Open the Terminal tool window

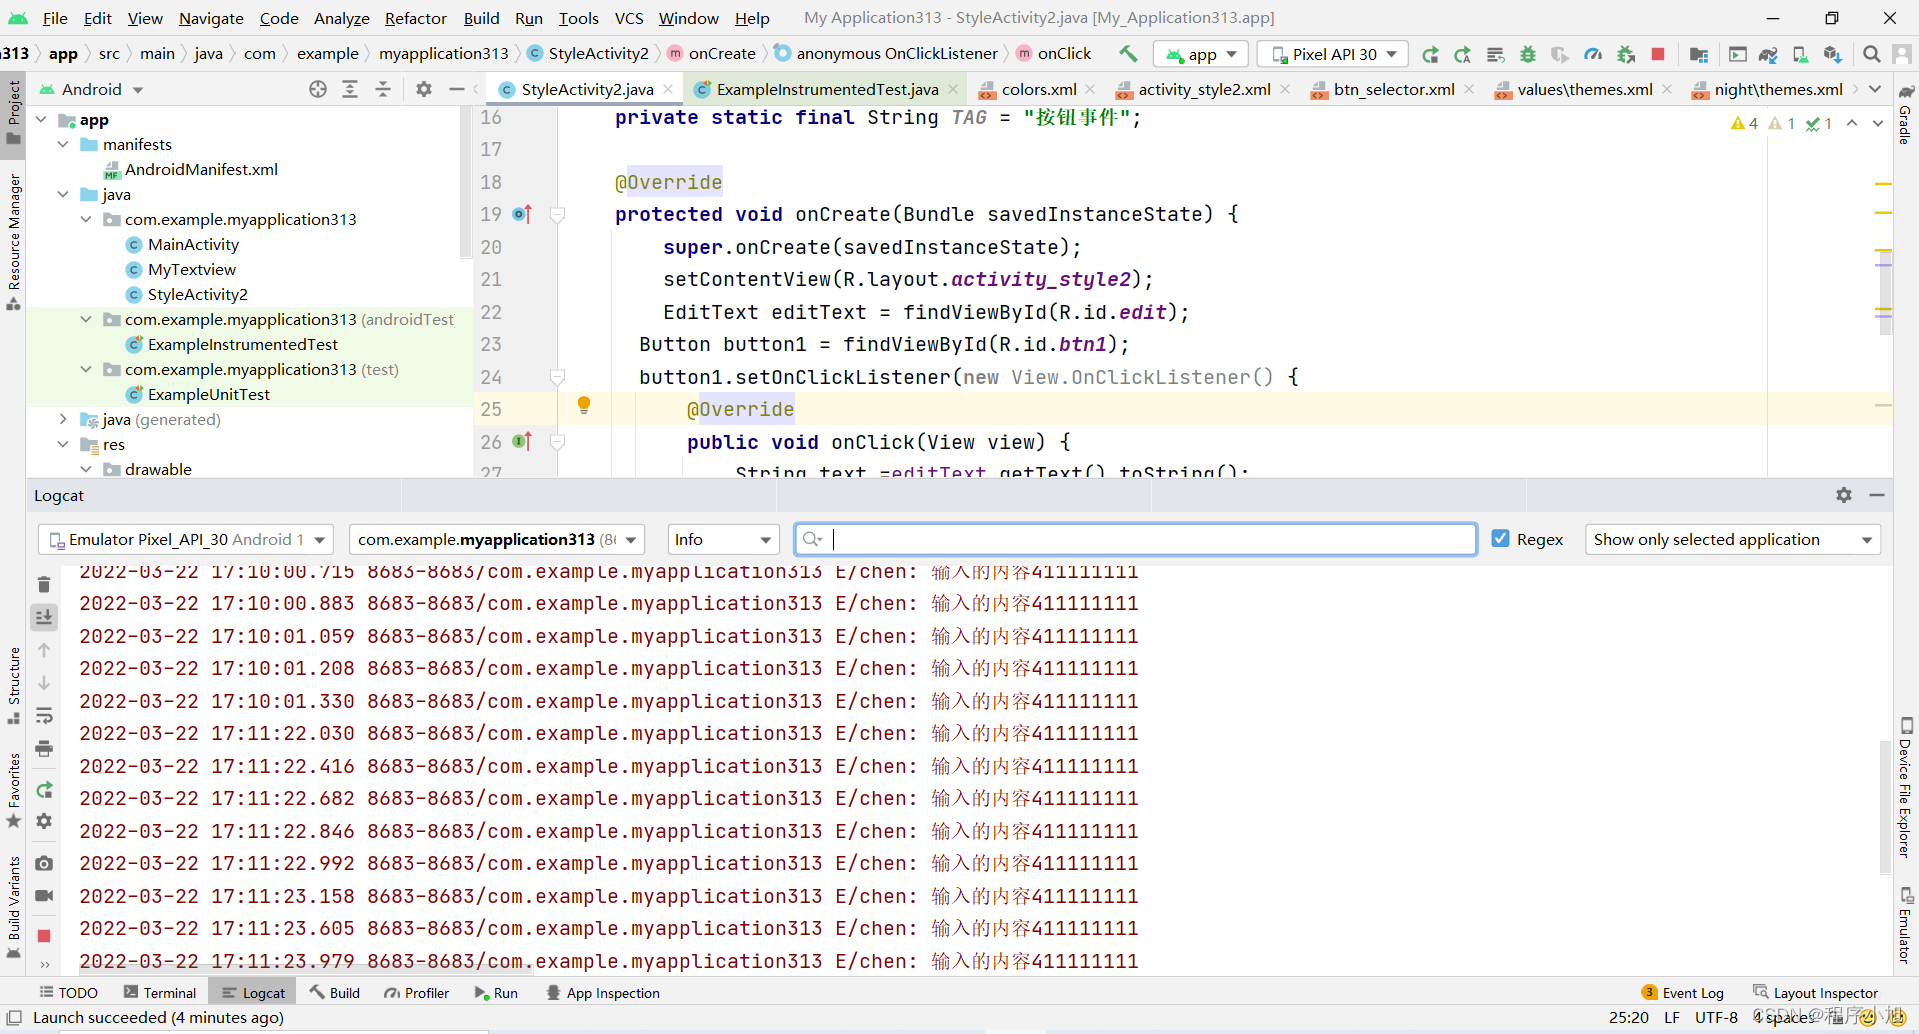point(160,993)
